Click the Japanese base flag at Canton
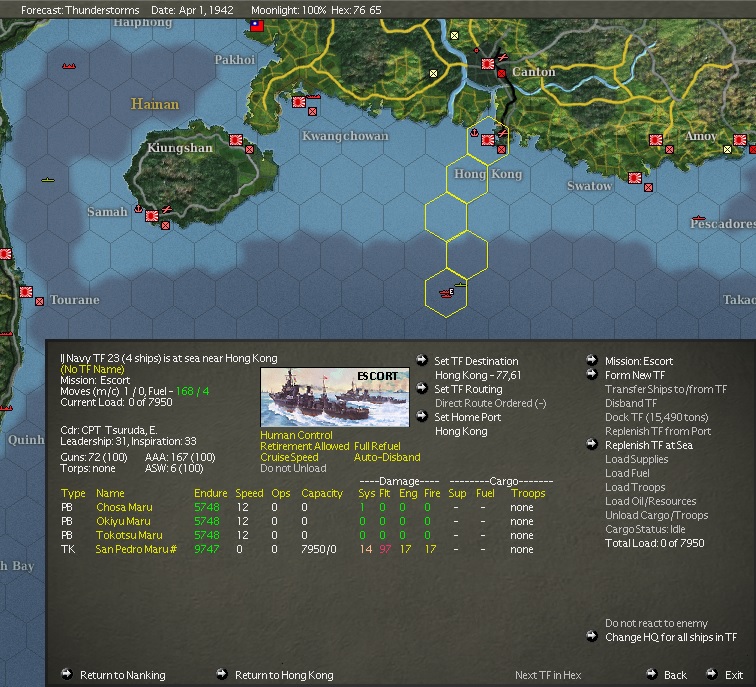This screenshot has width=756, height=687. pyautogui.click(x=488, y=64)
